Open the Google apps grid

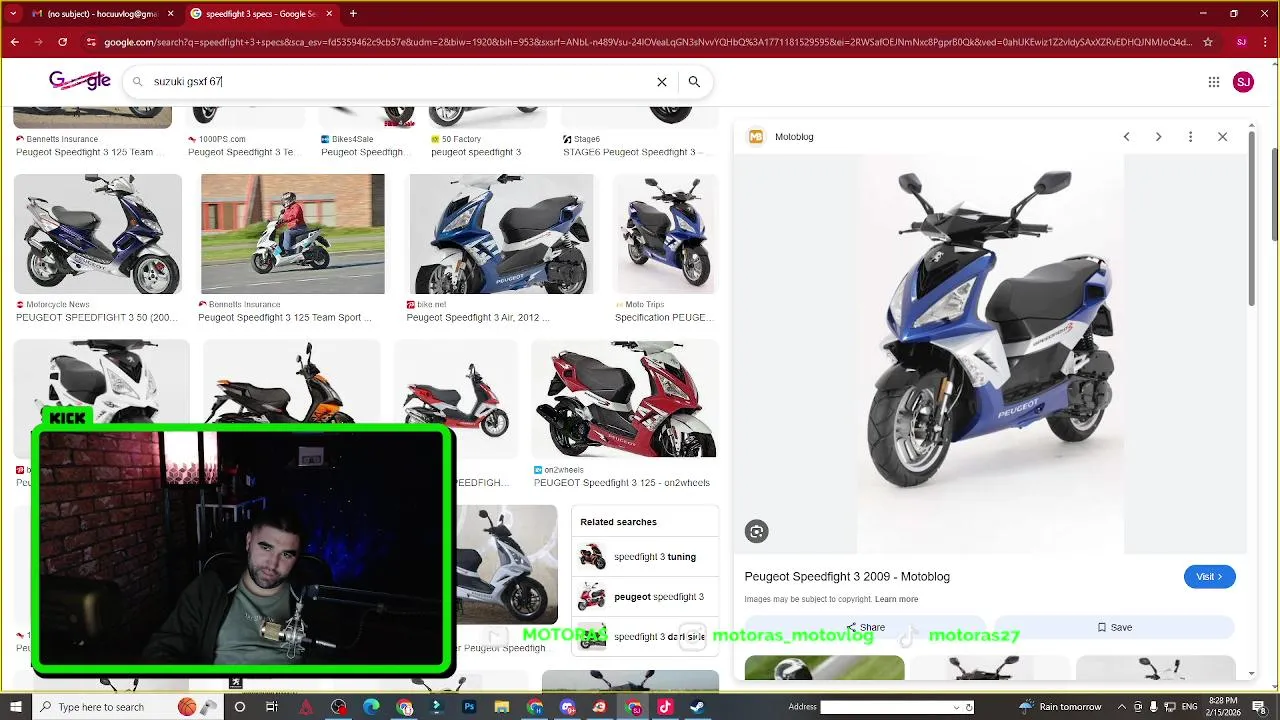pos(1214,82)
